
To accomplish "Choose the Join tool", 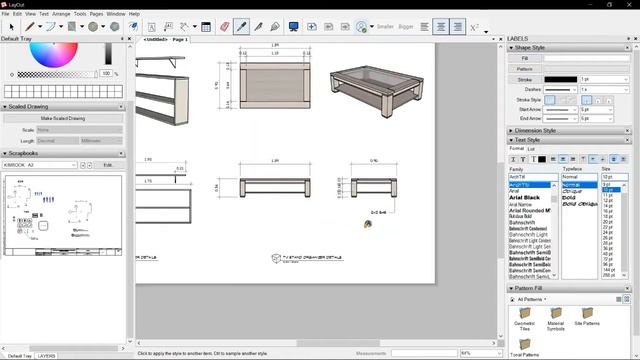I will click(275, 27).
